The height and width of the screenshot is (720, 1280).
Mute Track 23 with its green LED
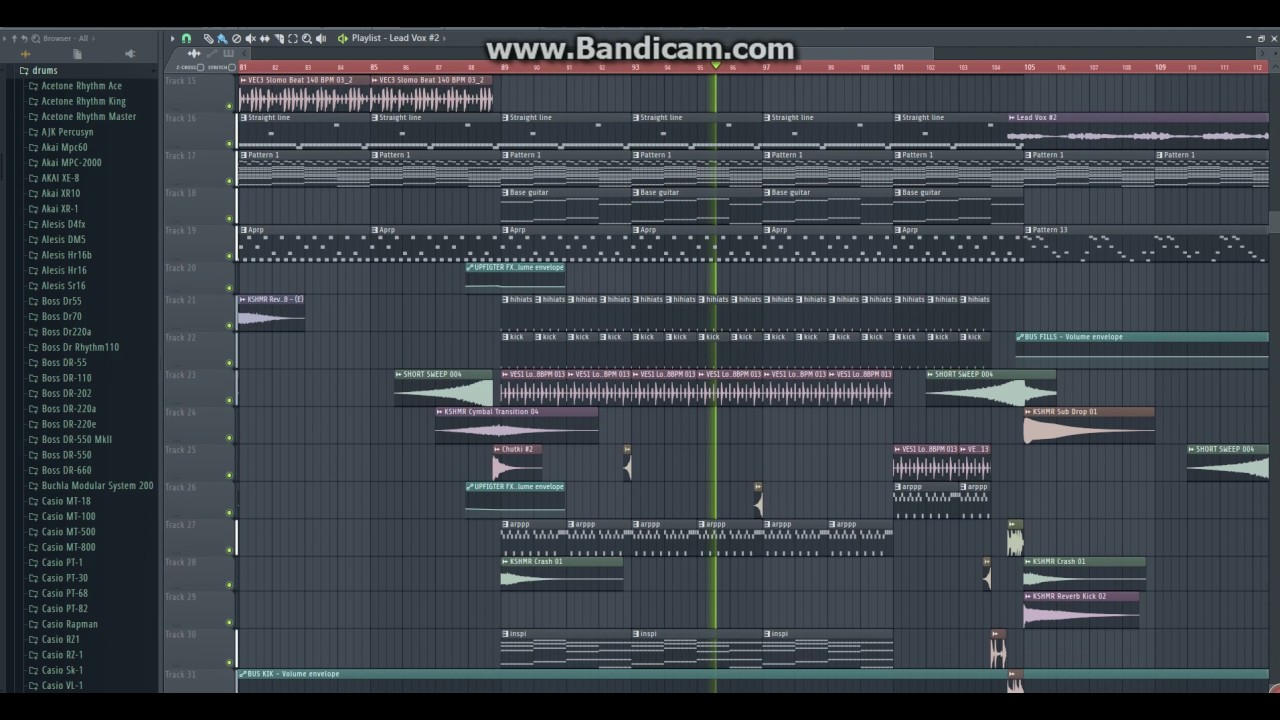(229, 400)
